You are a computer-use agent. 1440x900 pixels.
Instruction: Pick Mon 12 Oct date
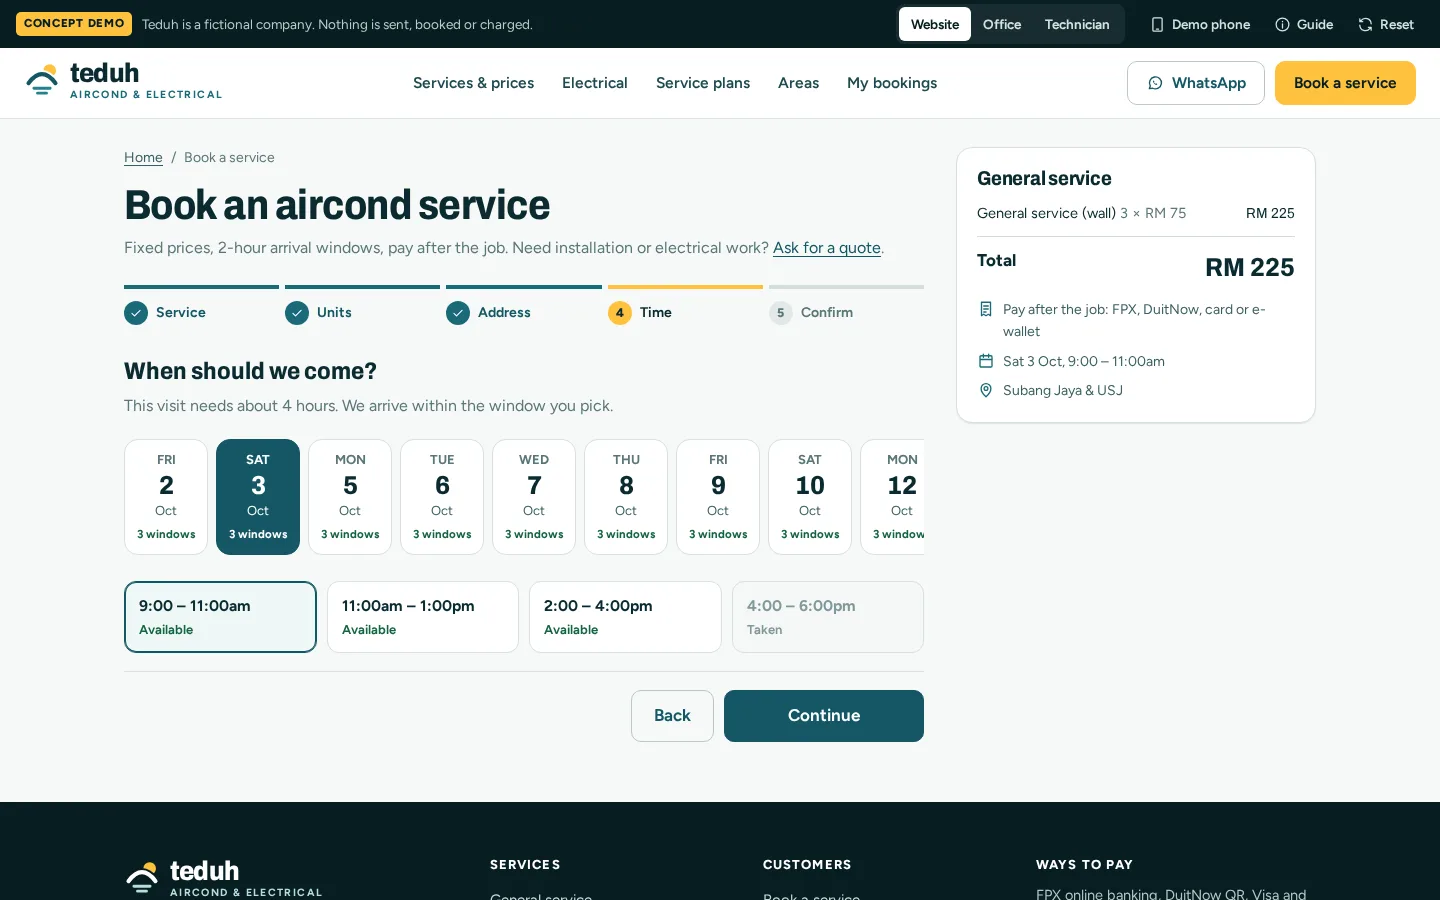(893, 497)
